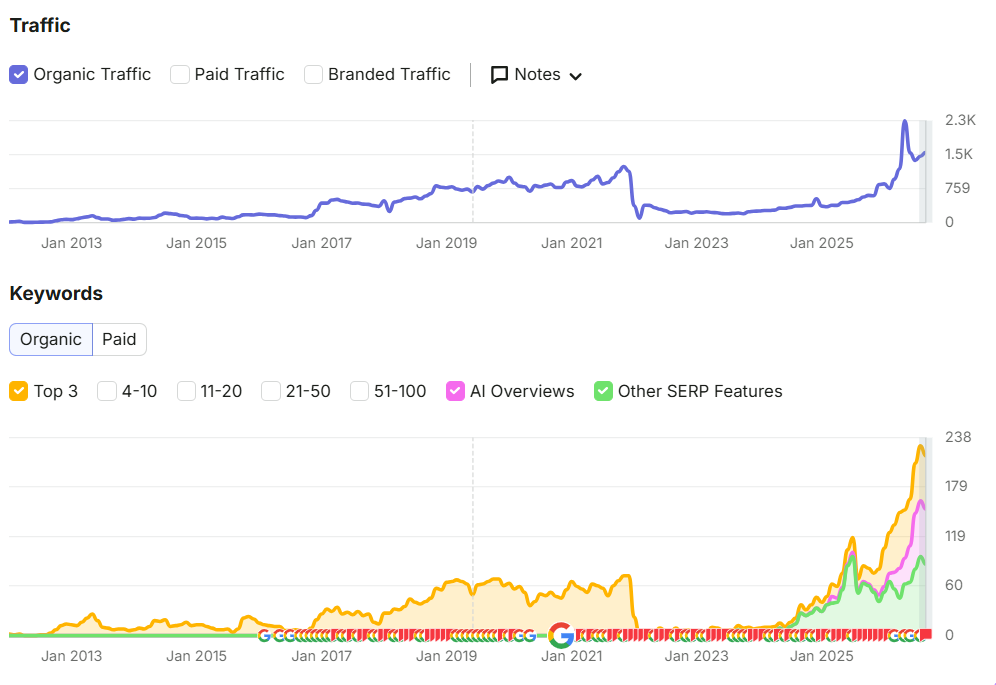Enable the Paid Traffic checkbox
The height and width of the screenshot is (685, 996).
tap(180, 74)
